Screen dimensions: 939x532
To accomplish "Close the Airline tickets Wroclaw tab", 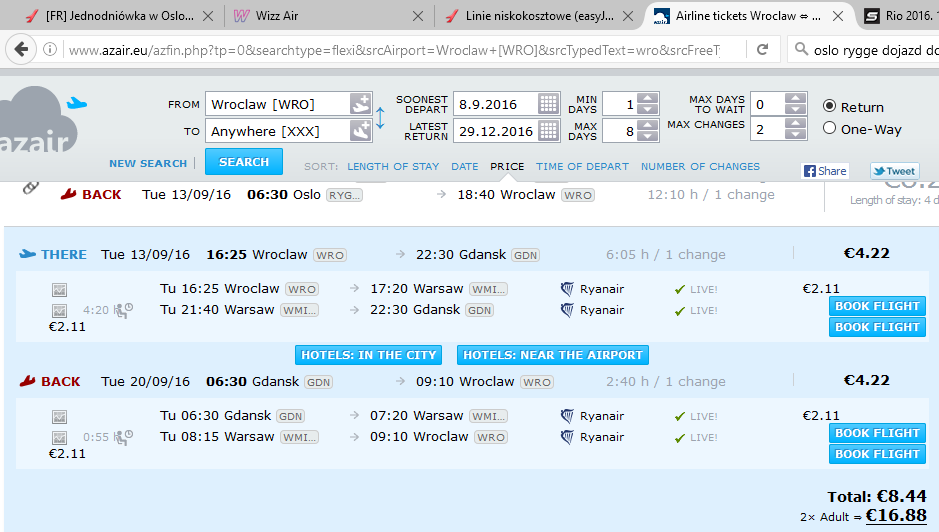I will click(x=838, y=16).
